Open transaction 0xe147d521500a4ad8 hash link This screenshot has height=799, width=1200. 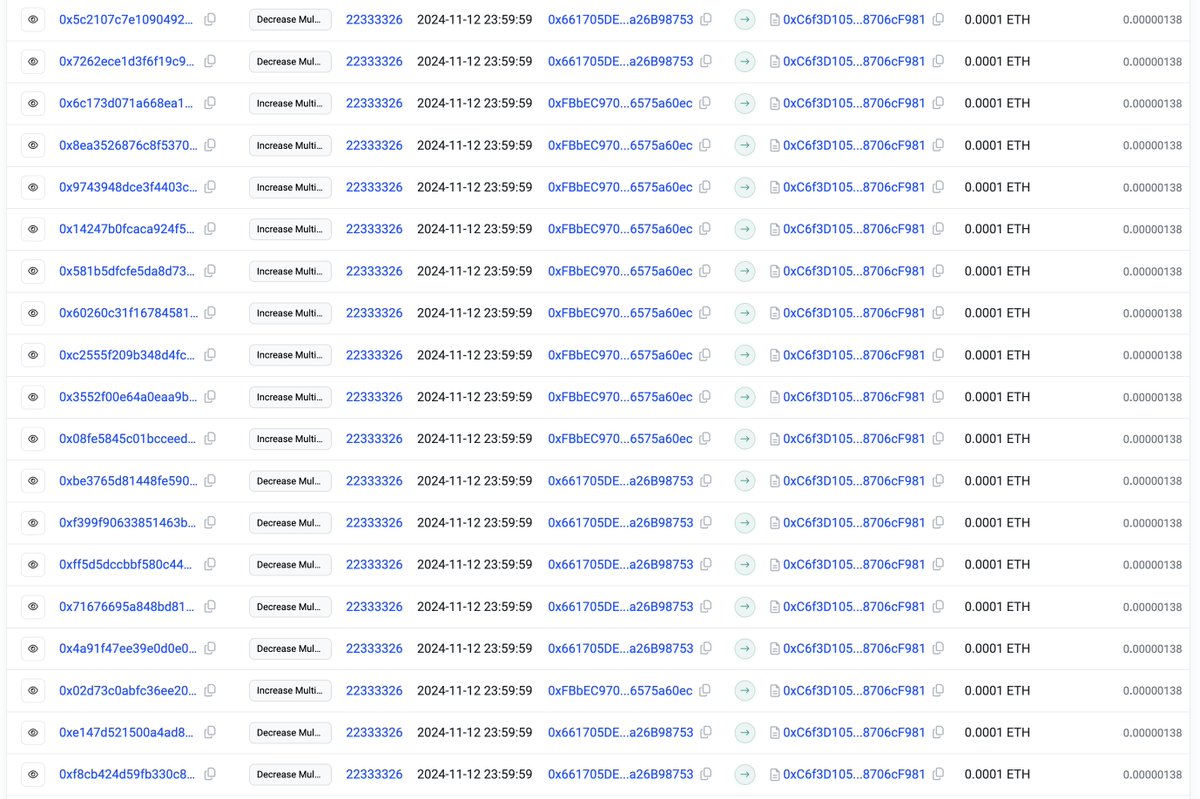pos(128,733)
